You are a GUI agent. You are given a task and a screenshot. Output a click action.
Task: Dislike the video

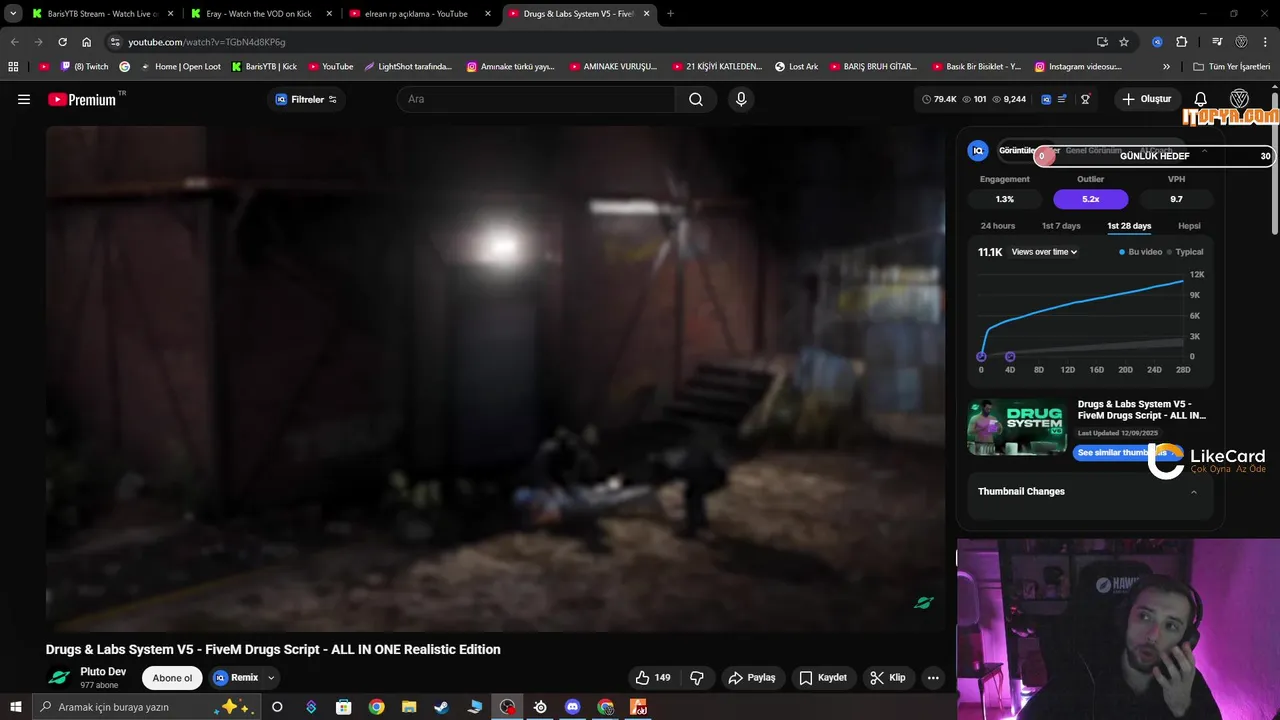(697, 677)
